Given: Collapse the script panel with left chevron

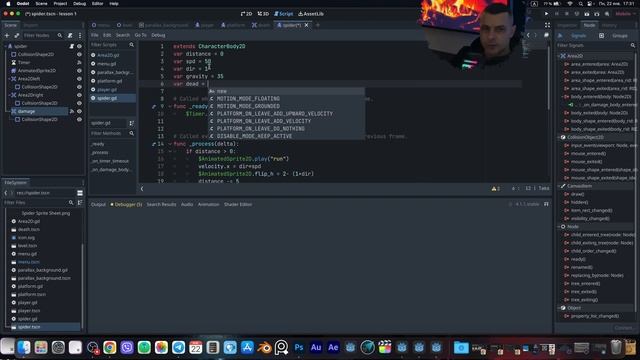Looking at the screenshot, I should [x=142, y=189].
